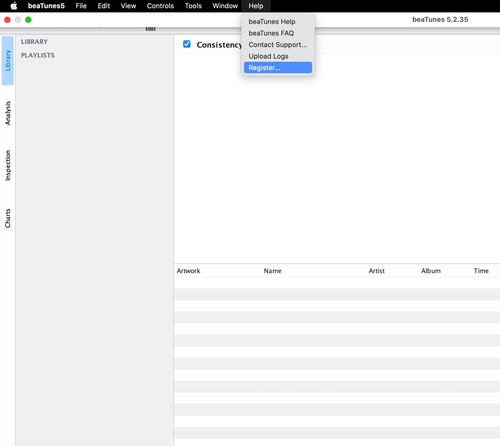Open the Tools menu

[x=193, y=6]
